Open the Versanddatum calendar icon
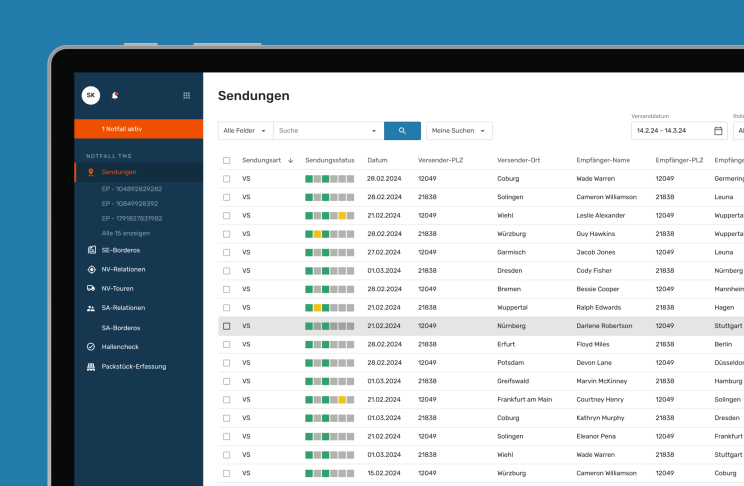 [x=718, y=131]
